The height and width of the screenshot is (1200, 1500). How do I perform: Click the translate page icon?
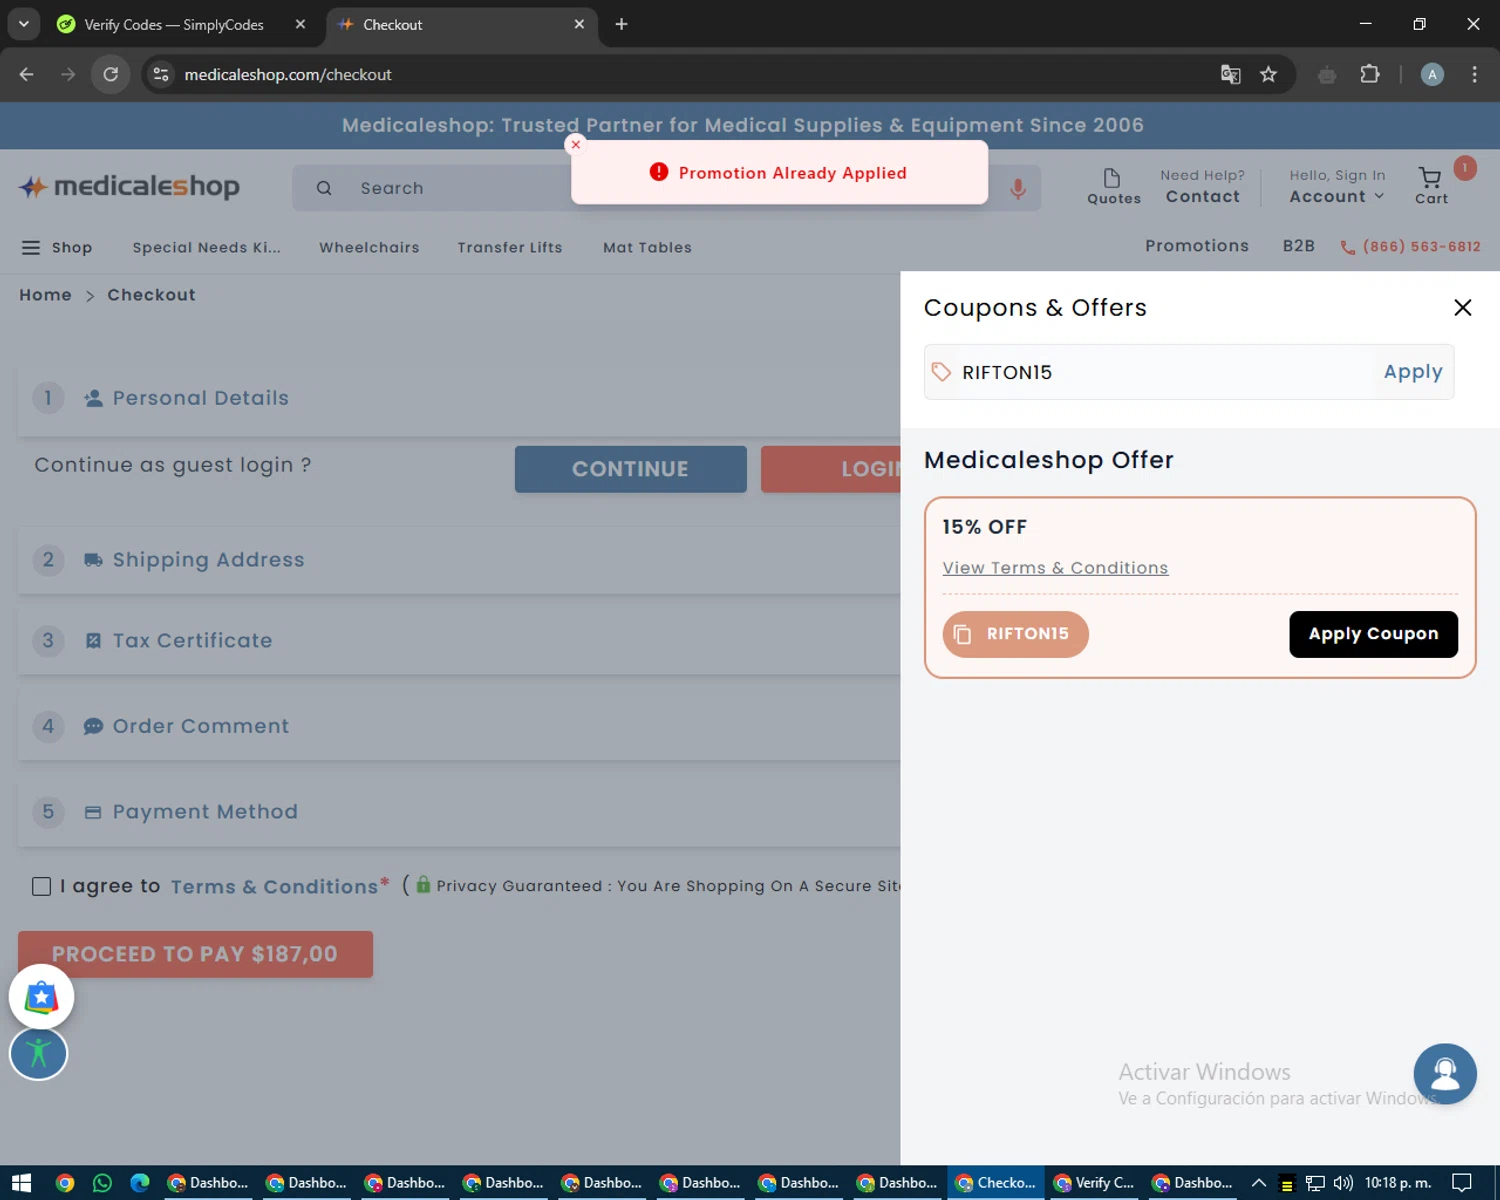click(x=1231, y=74)
